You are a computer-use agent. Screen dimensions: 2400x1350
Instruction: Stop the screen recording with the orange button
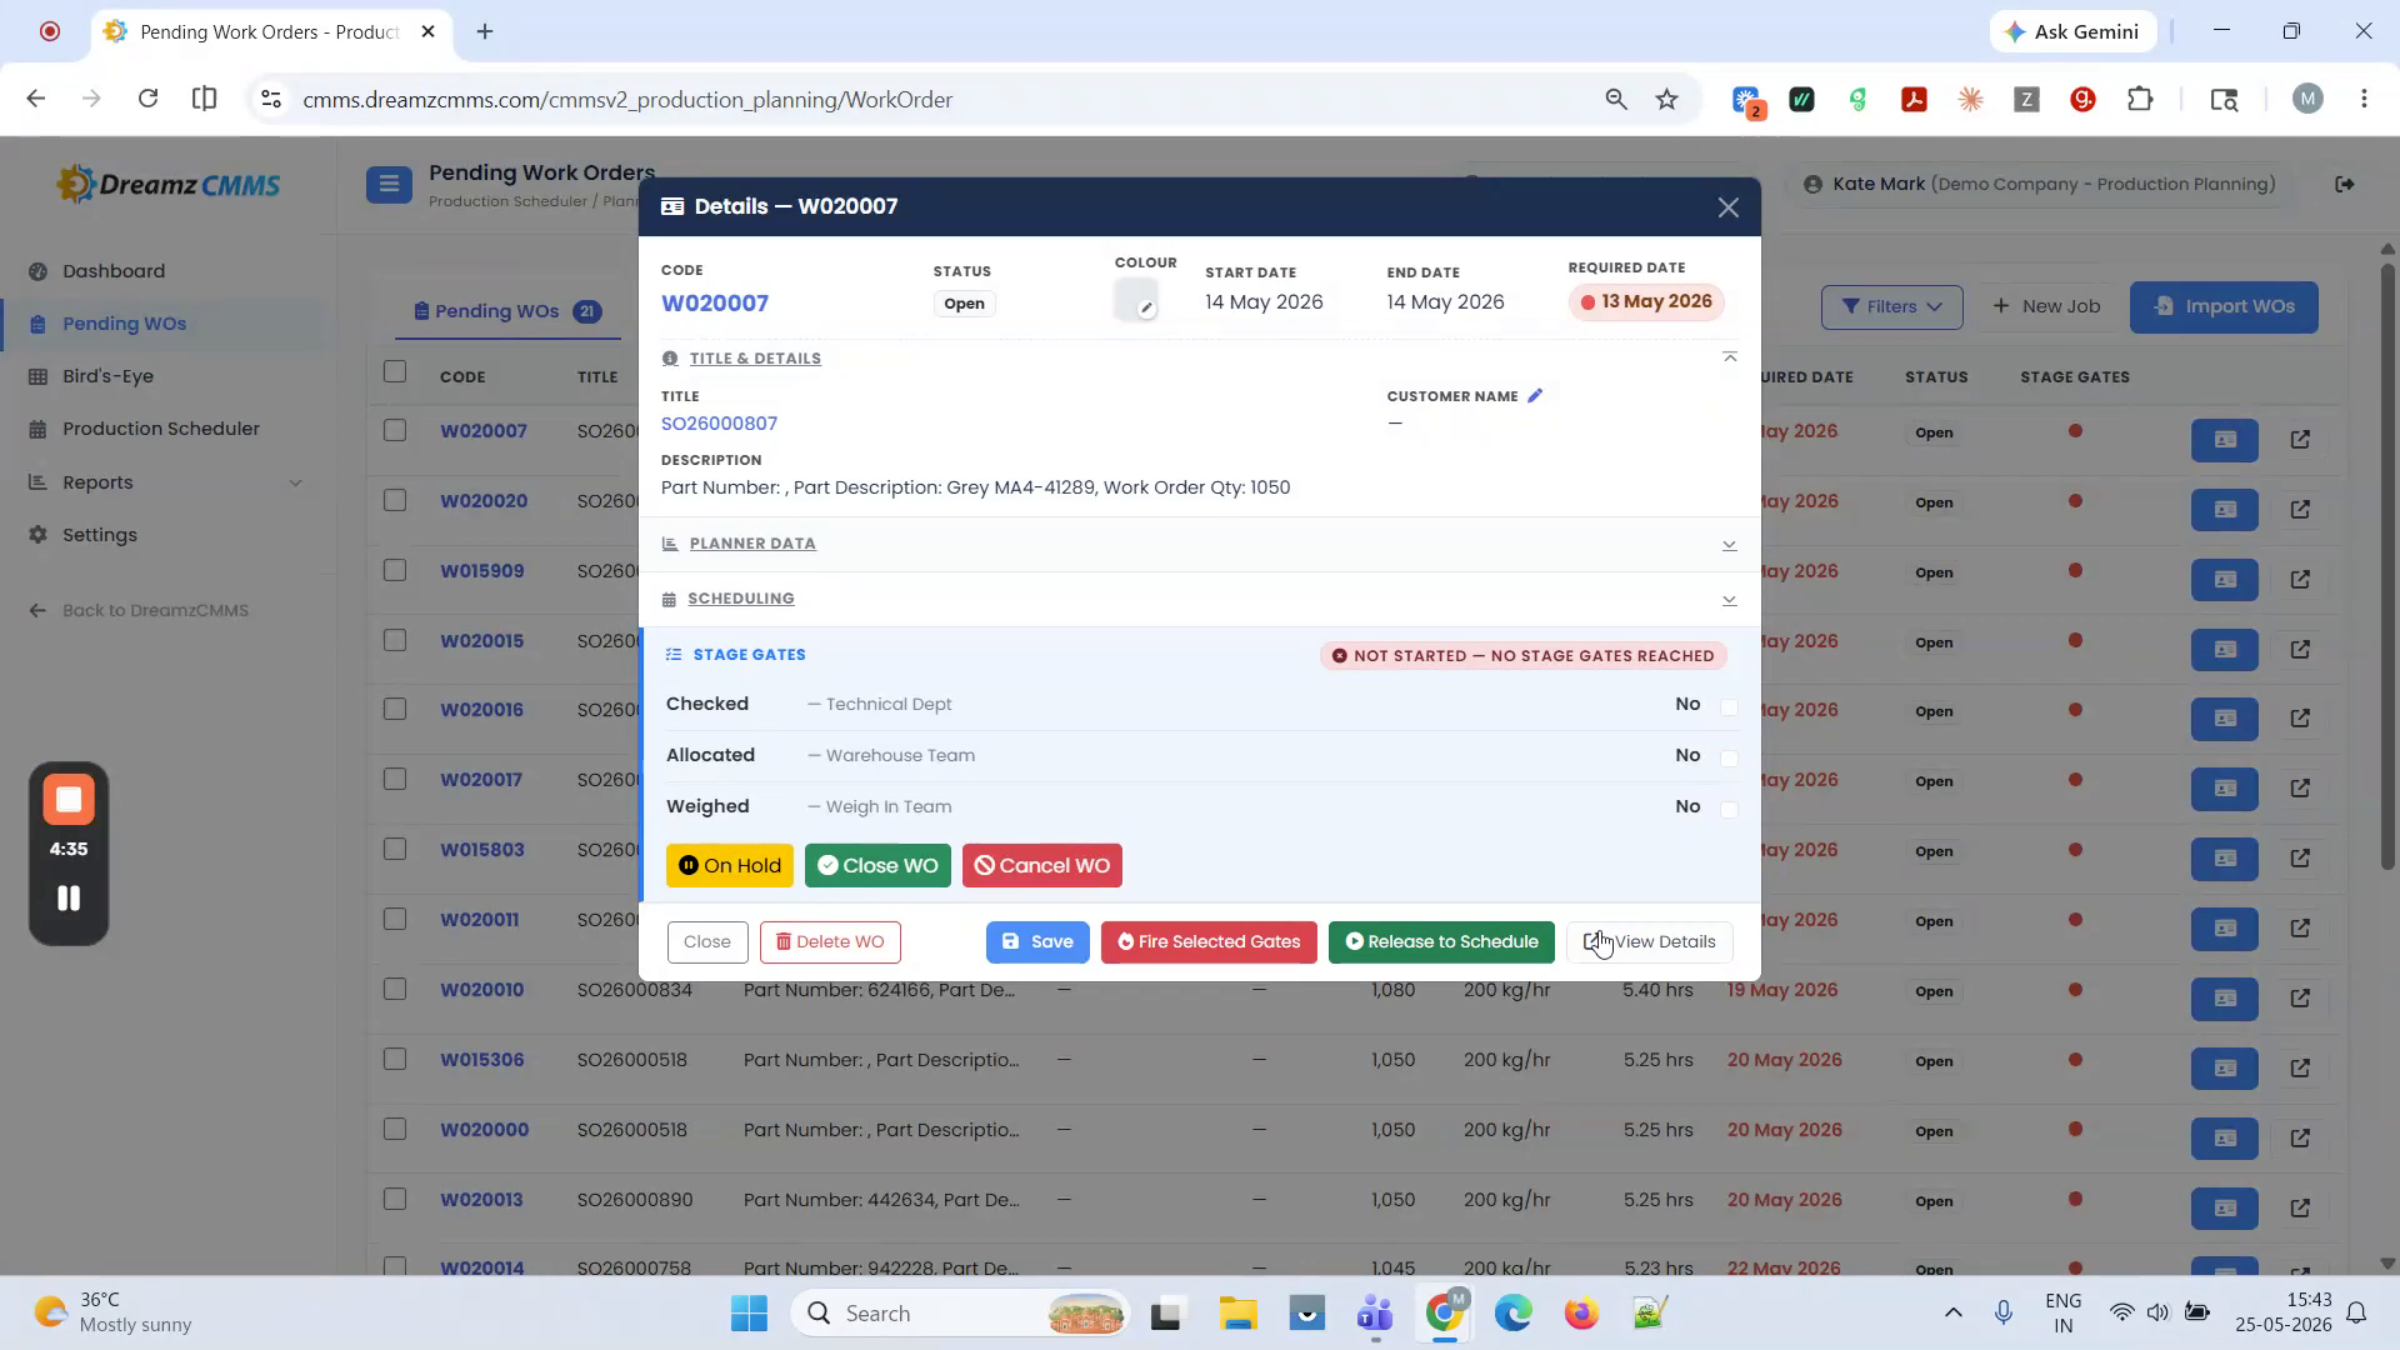(x=68, y=799)
